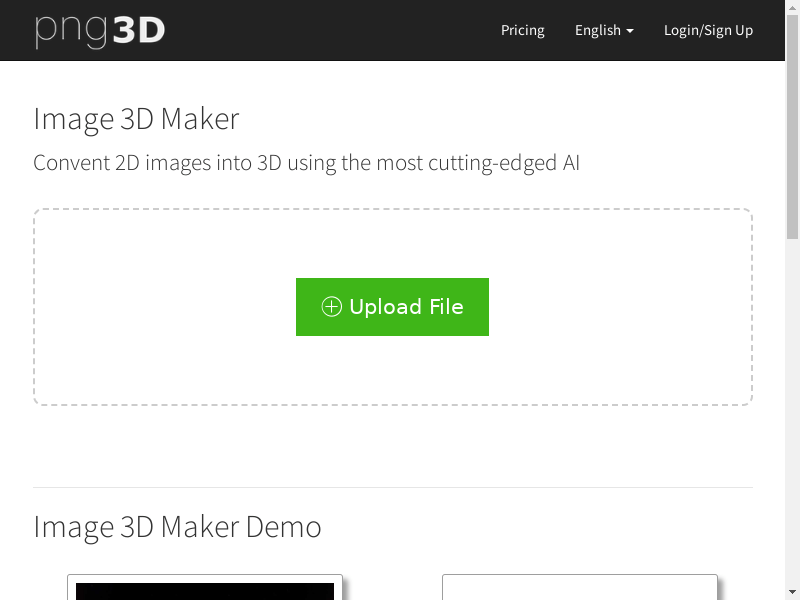Click the Image 3D Maker Demo heading
This screenshot has height=600, width=800.
(x=177, y=526)
